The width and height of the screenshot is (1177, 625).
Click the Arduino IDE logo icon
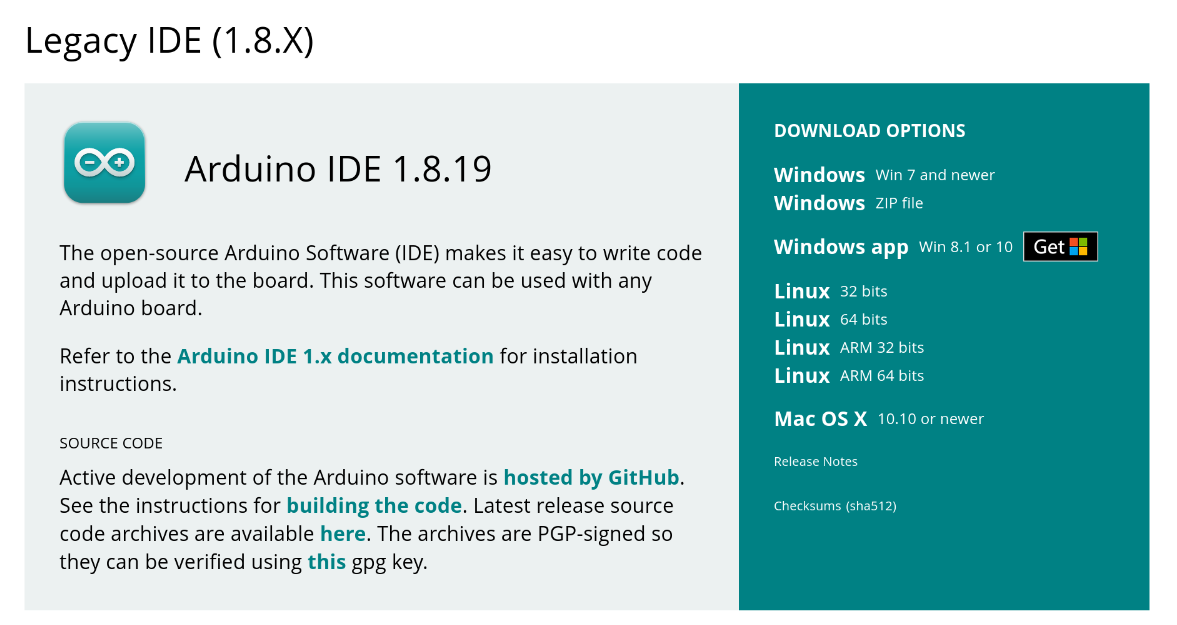104,163
